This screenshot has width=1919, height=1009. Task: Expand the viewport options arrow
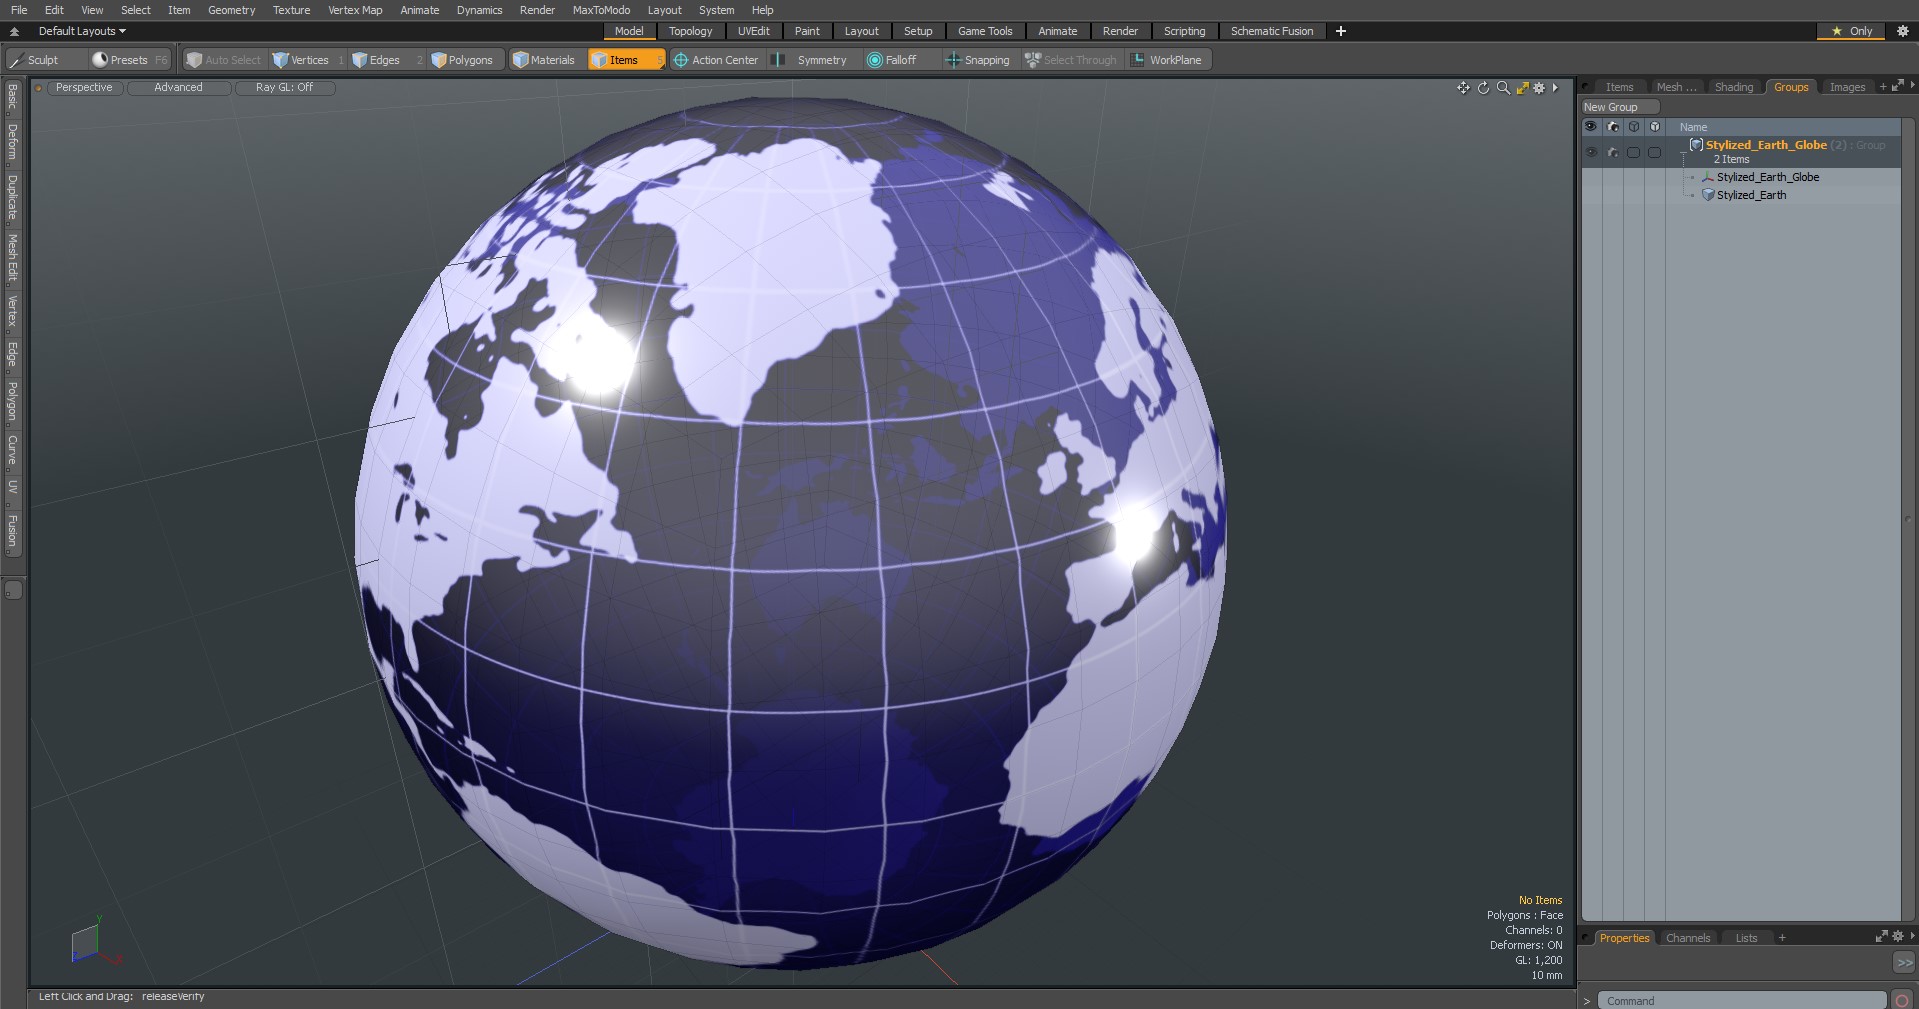click(x=1555, y=88)
